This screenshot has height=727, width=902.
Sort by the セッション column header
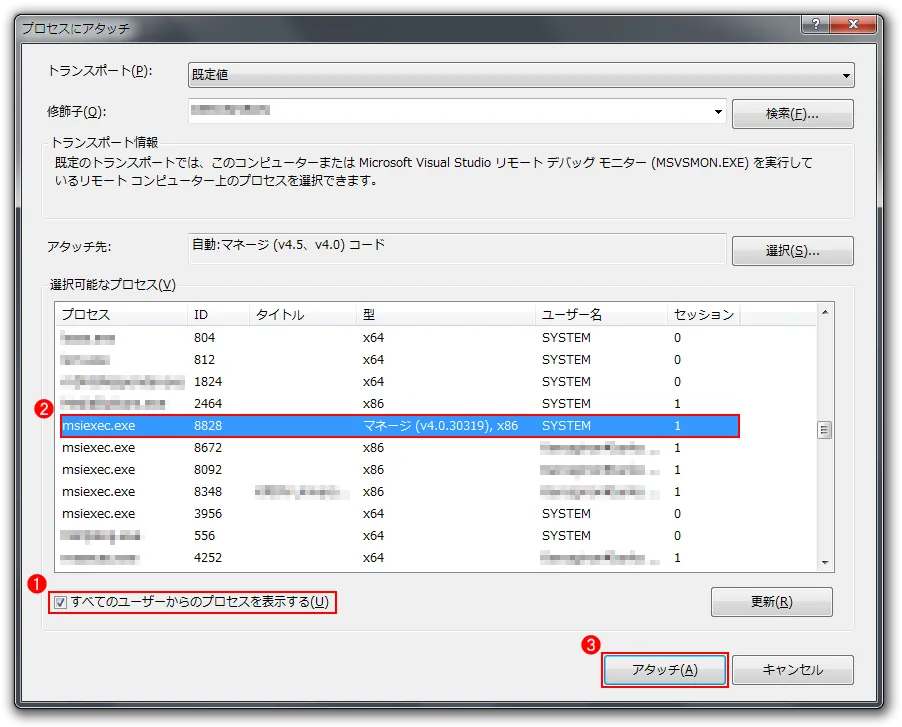704,315
